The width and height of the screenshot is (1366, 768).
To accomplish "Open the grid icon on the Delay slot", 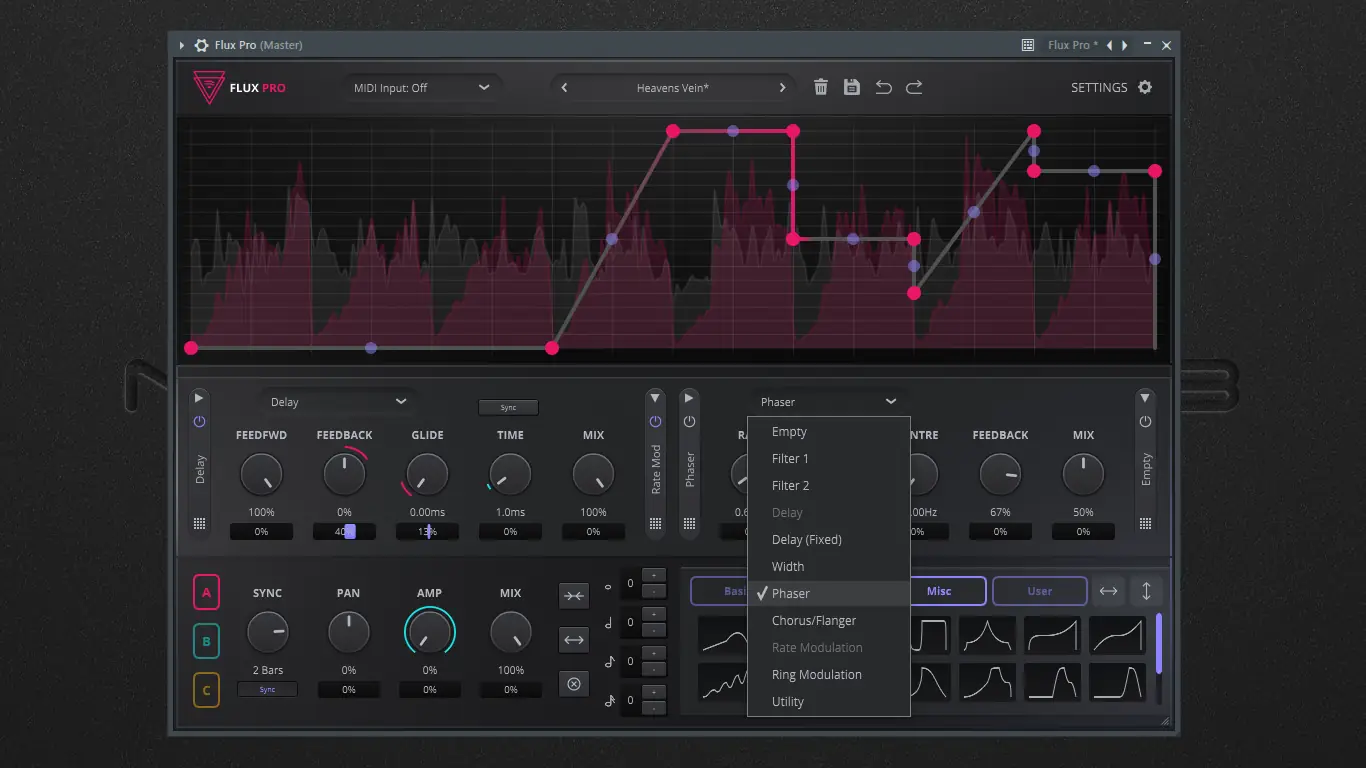I will 199,523.
